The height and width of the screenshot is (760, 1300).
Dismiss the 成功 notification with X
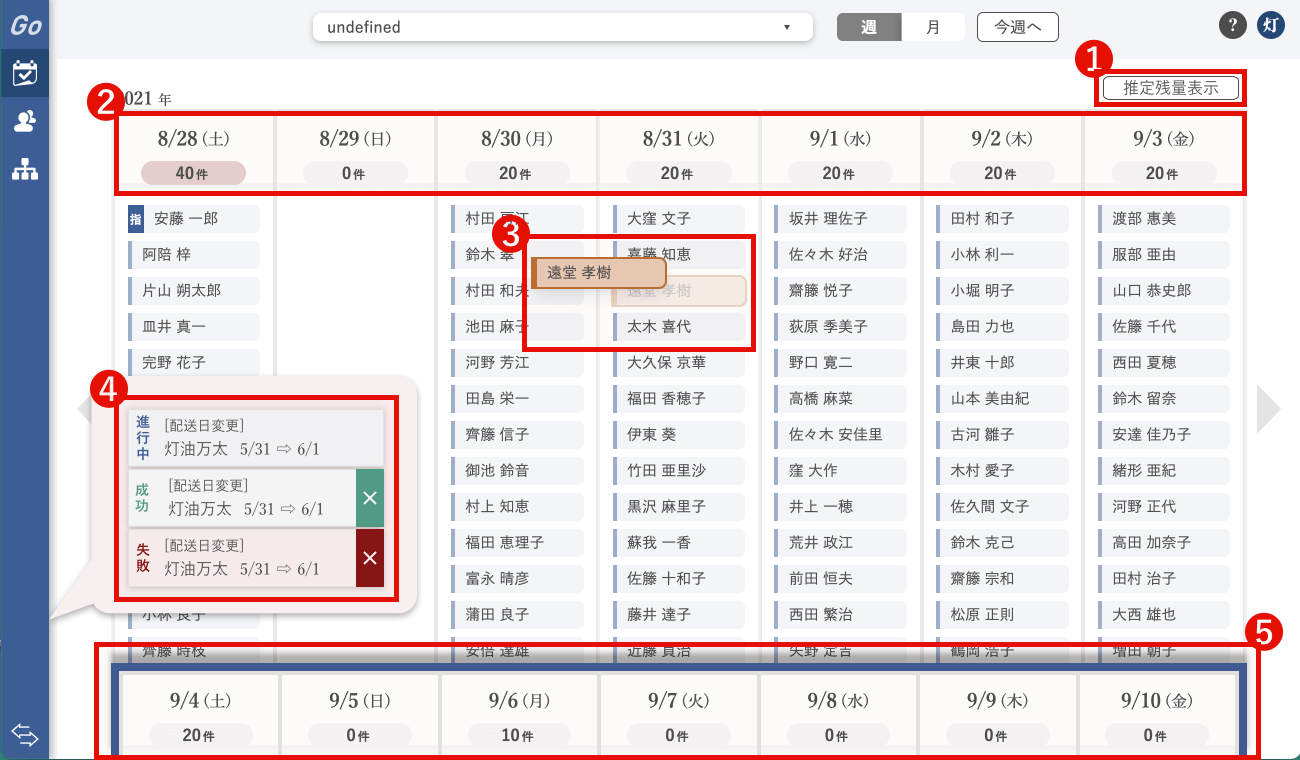point(370,498)
